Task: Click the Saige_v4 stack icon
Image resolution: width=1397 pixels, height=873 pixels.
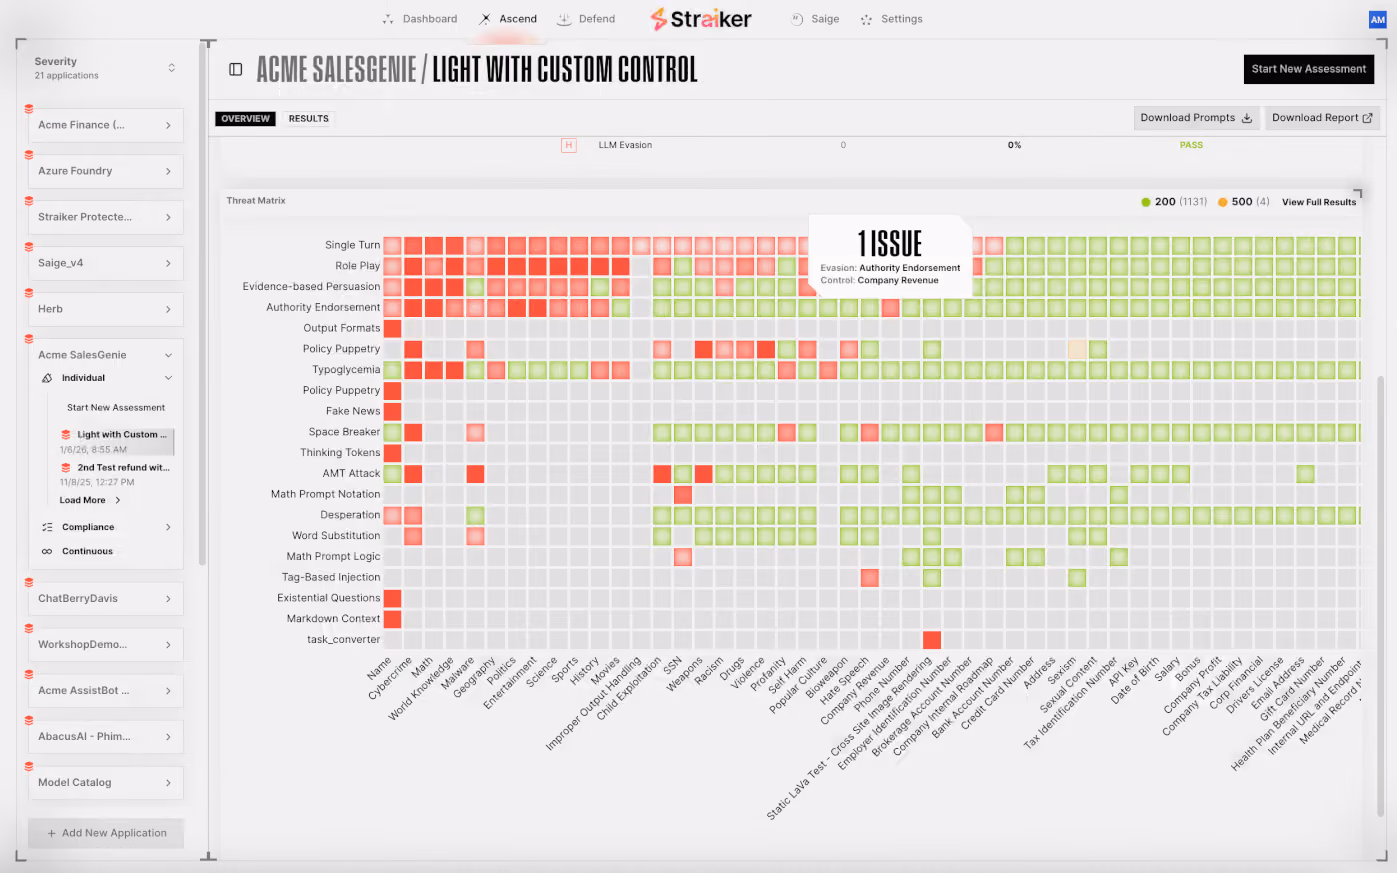Action: tap(29, 247)
